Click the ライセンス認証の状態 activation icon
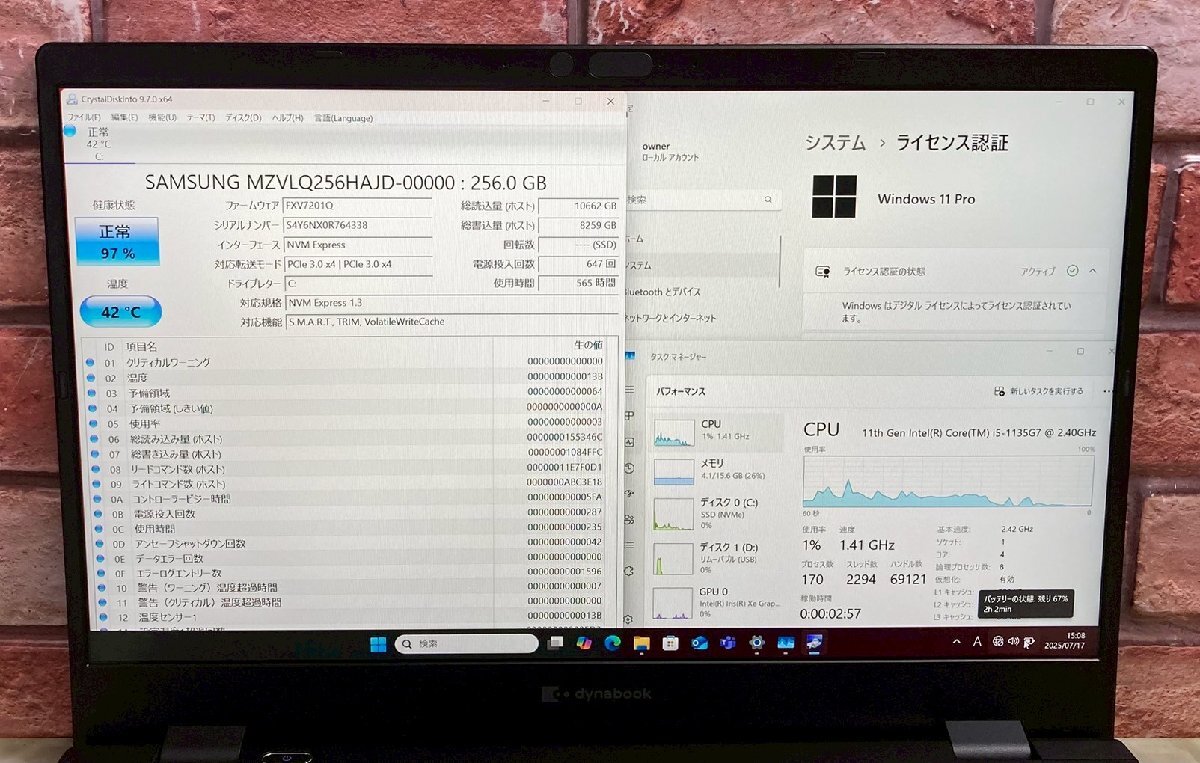 coord(823,271)
